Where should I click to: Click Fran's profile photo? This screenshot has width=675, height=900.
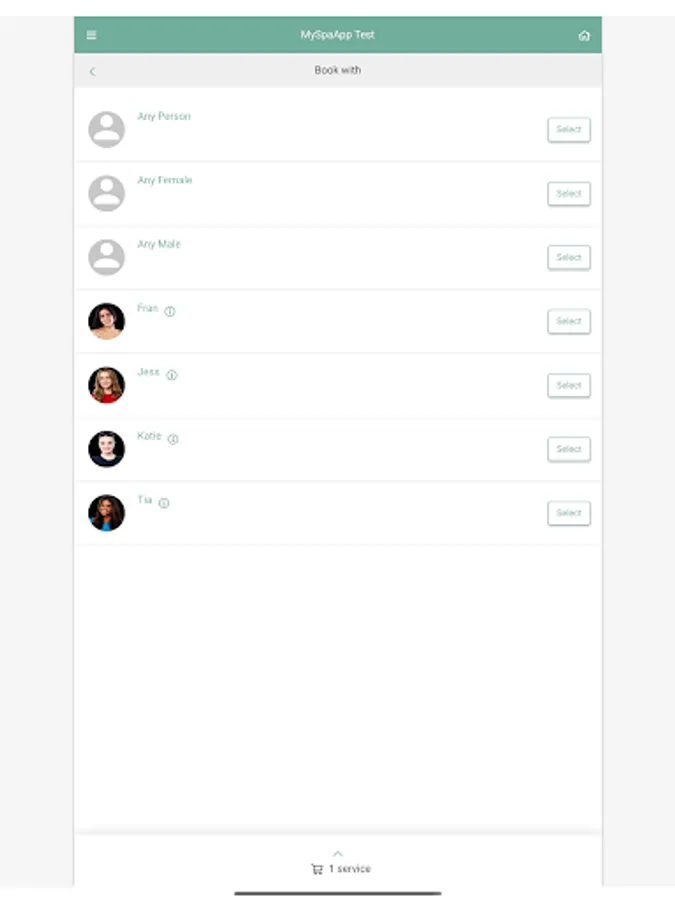pos(107,321)
